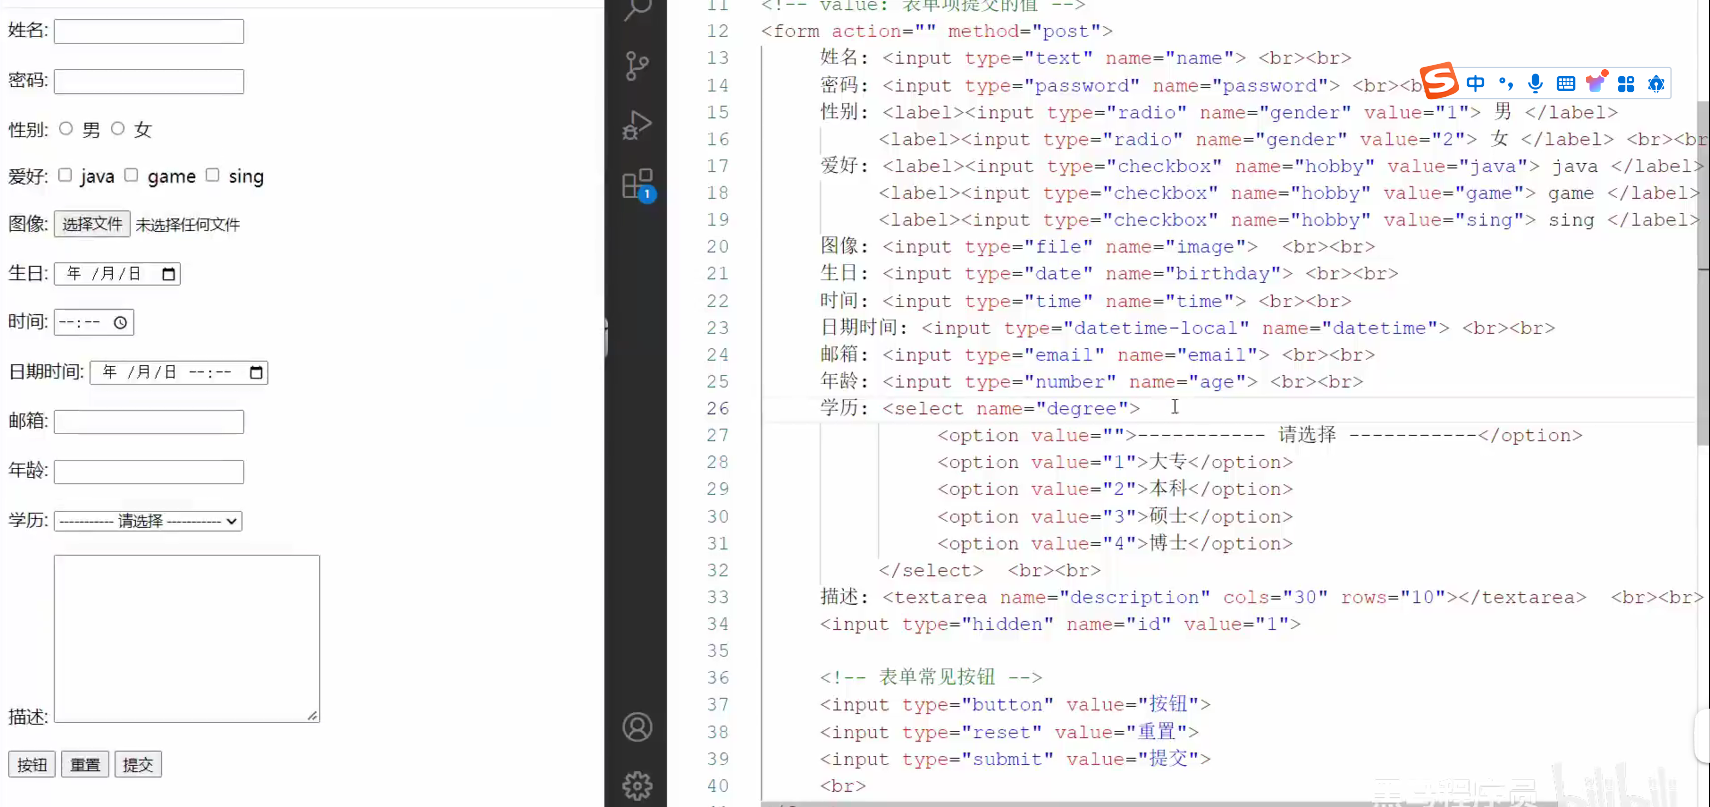Select the 男 radio button

coord(66,128)
